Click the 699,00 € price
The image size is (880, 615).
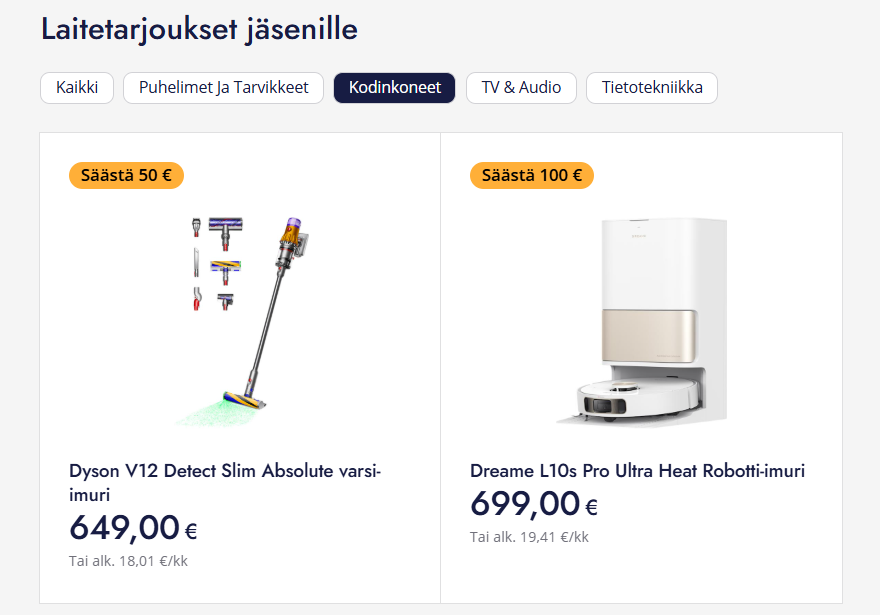[x=534, y=504]
